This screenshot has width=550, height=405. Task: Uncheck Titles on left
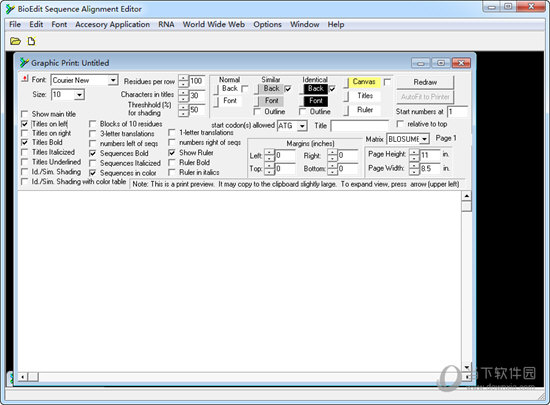(x=25, y=124)
